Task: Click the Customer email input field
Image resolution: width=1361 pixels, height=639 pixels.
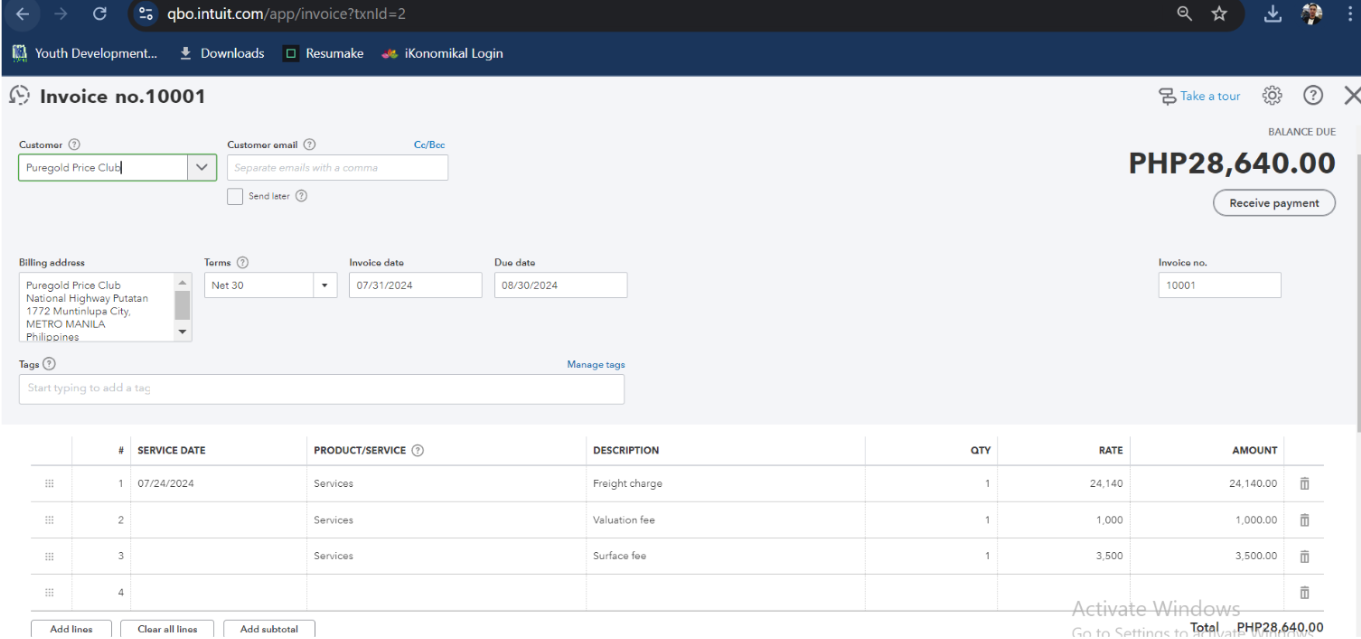Action: click(x=338, y=168)
